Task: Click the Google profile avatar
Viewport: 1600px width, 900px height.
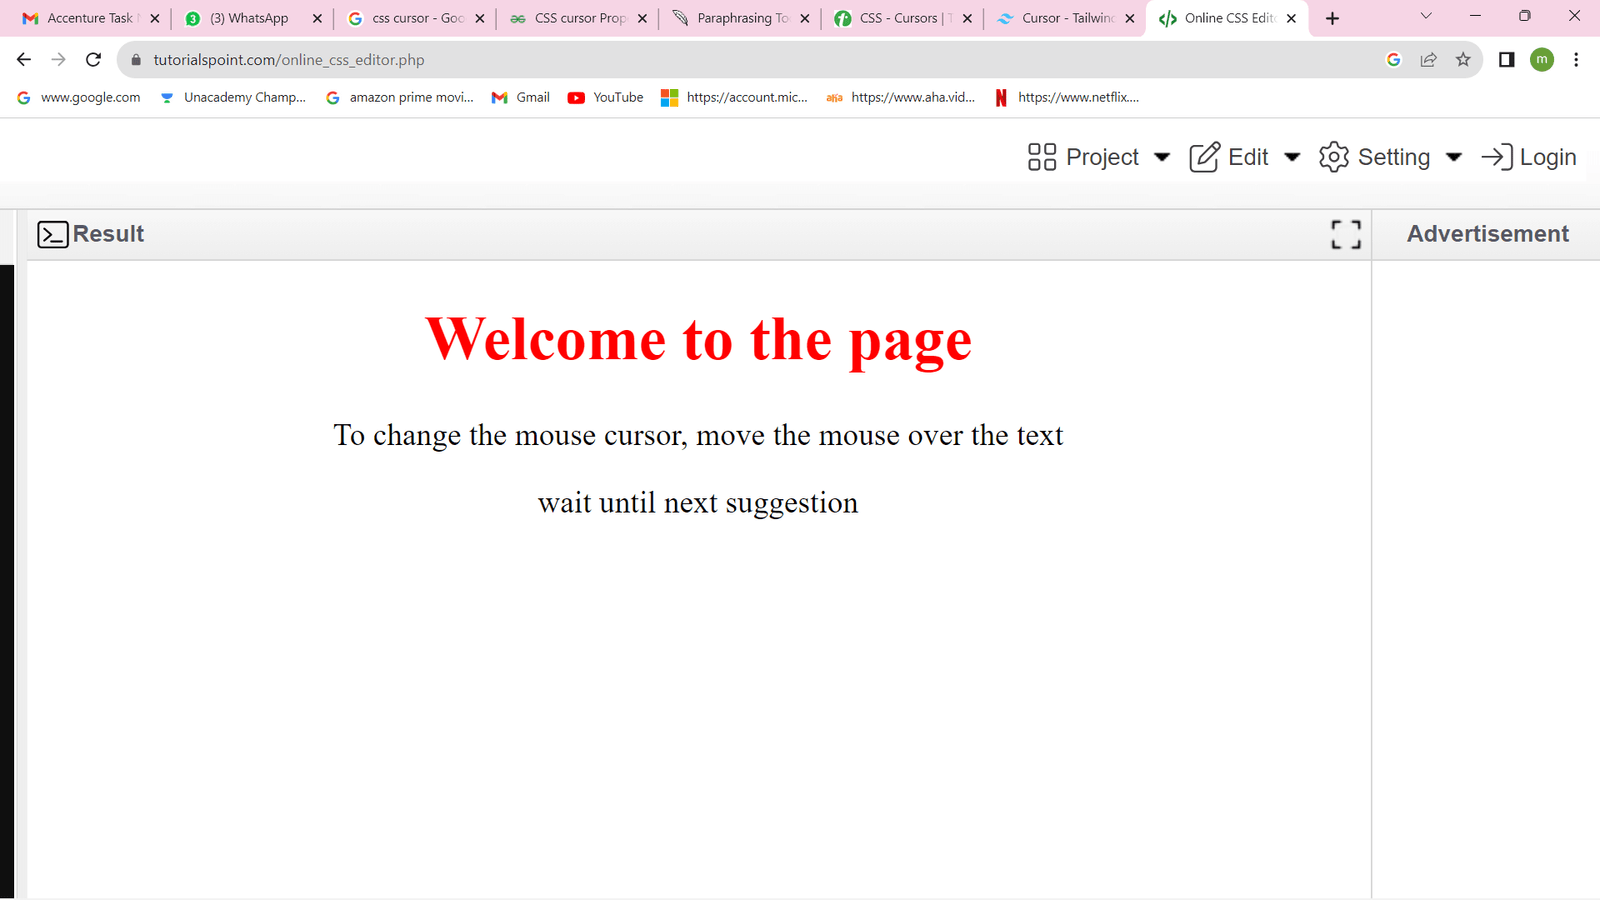Action: click(1541, 59)
